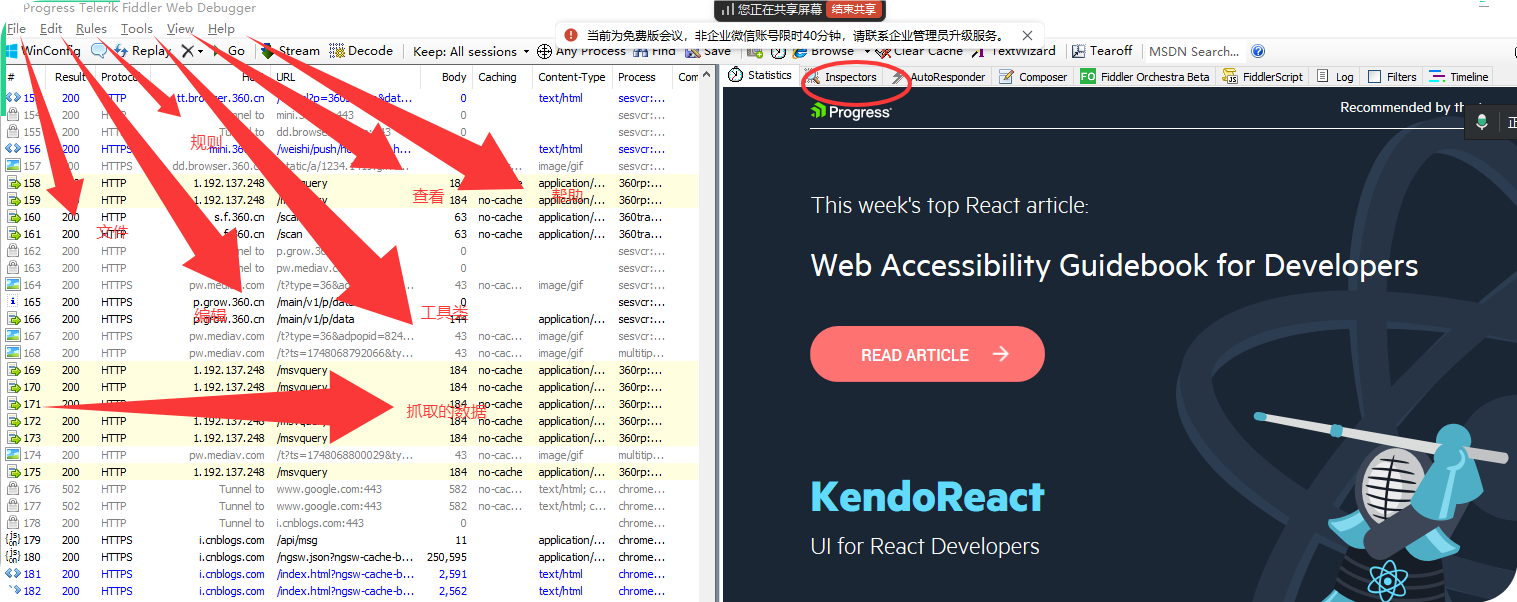
Task: Switch to the Log tab
Action: tap(1335, 77)
